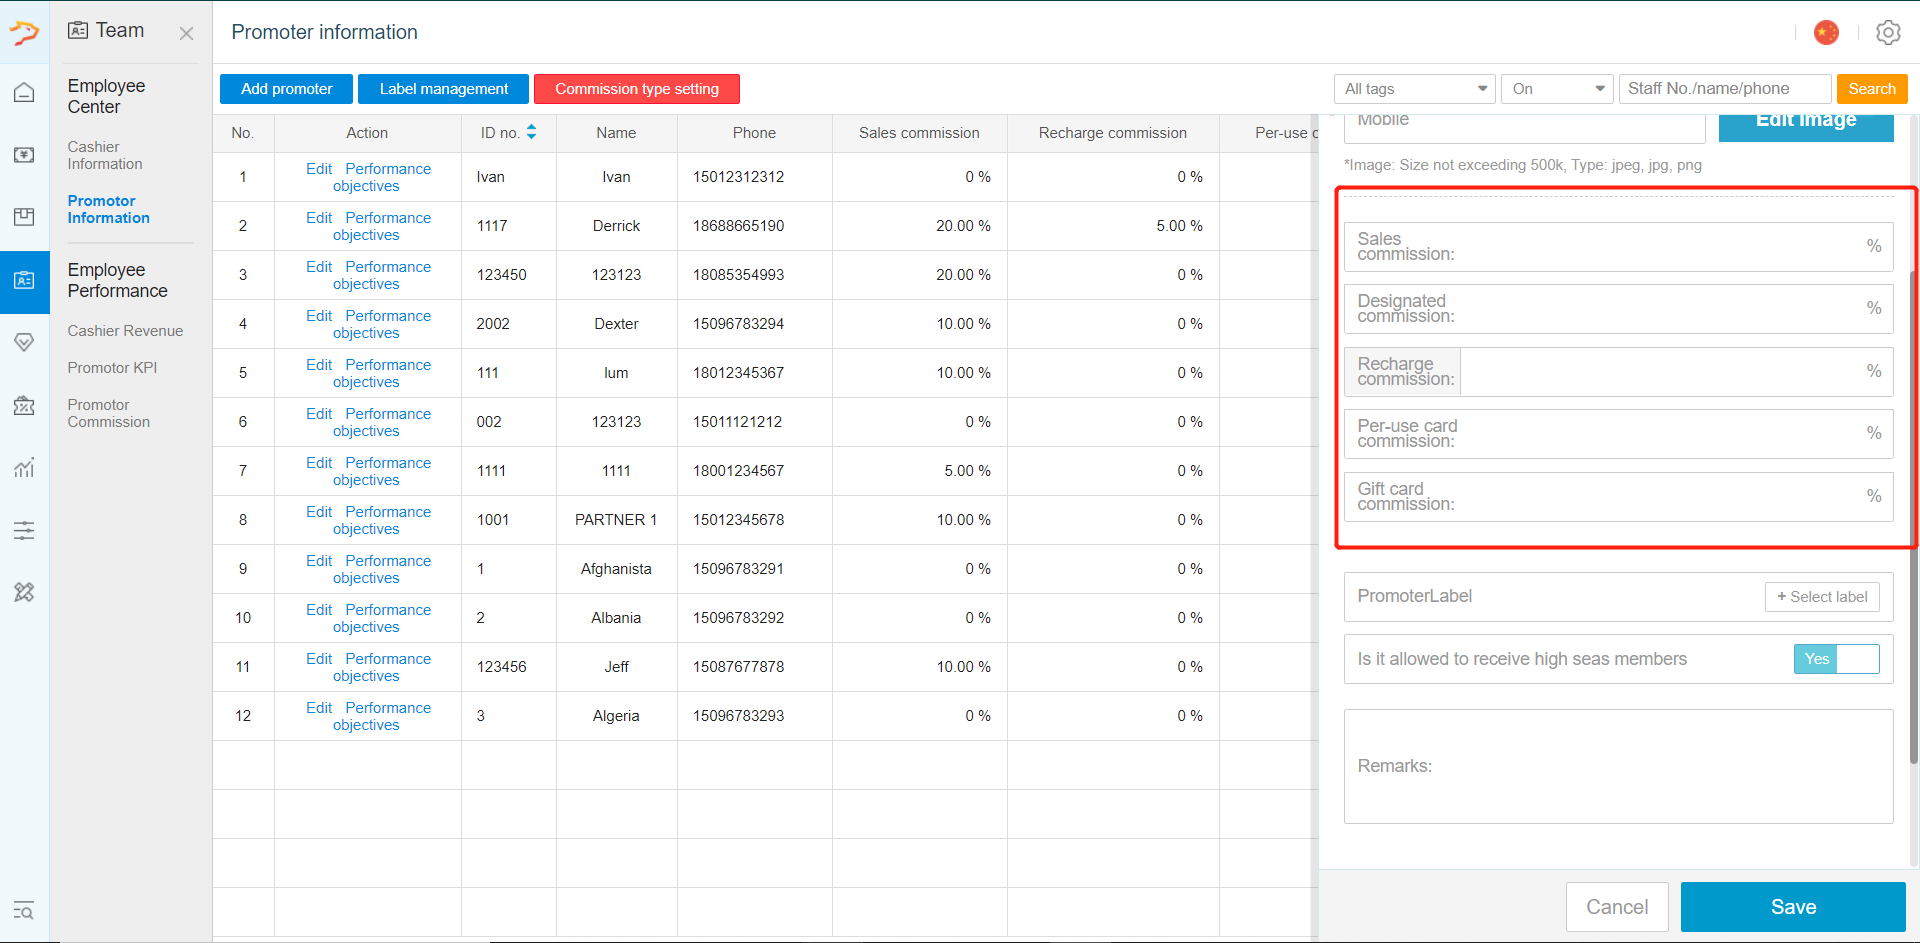
Task: Open Cashier Revenue menu item
Action: 125,331
